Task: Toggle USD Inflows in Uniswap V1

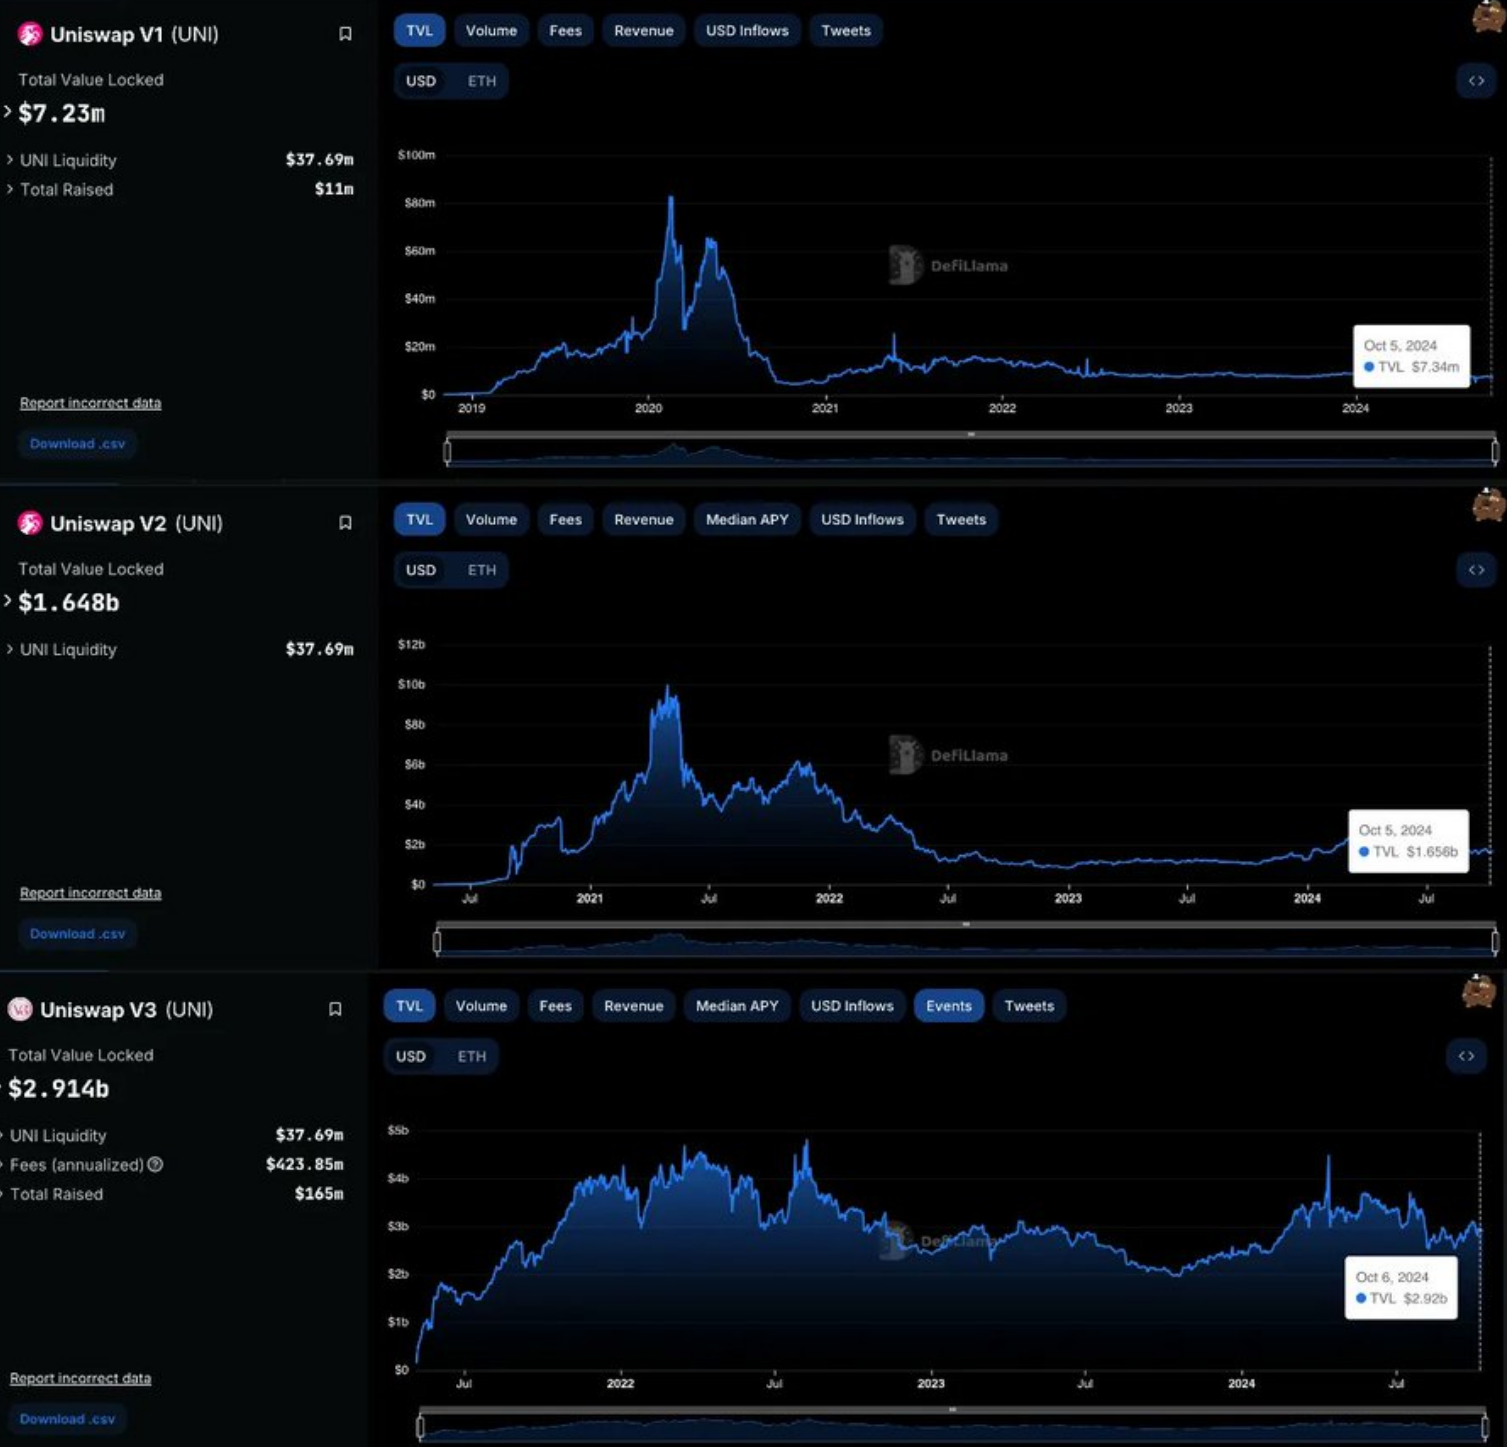Action: click(x=747, y=31)
